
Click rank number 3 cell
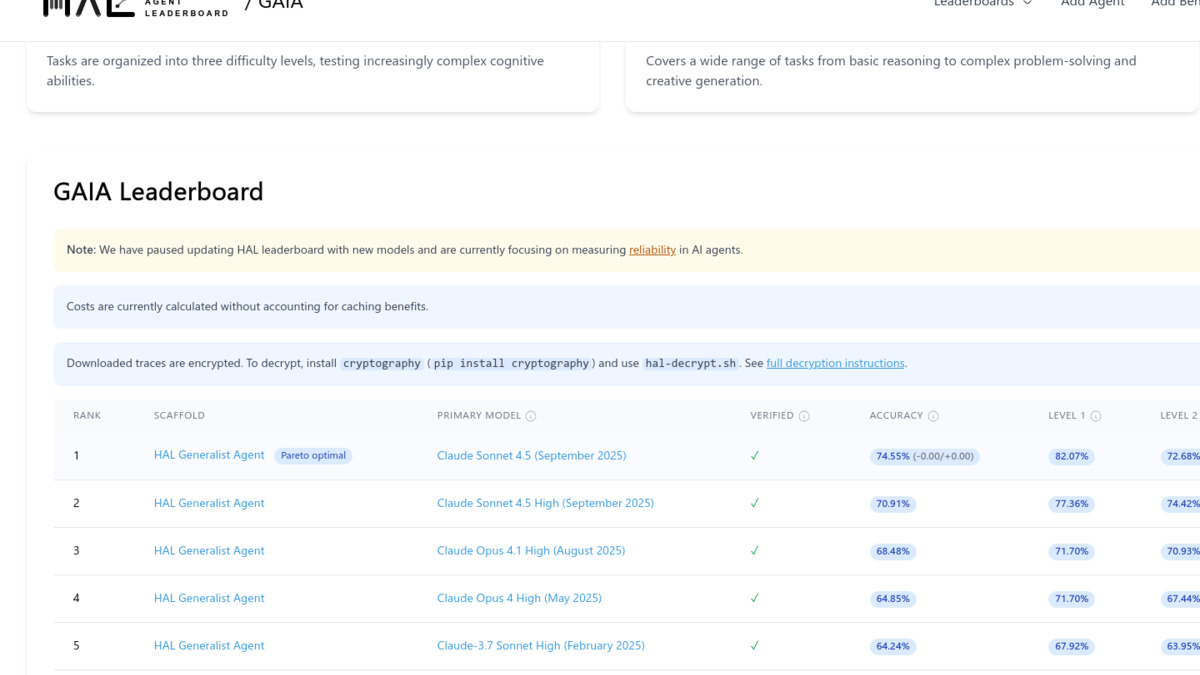(76, 550)
